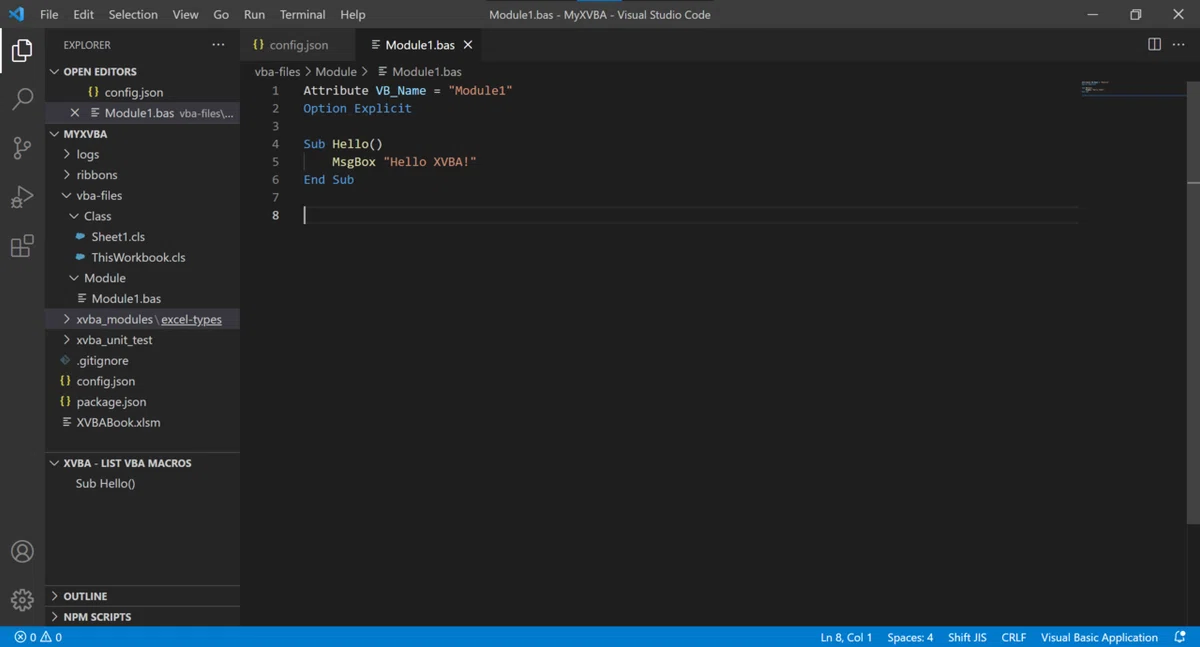Open the Source Control view
1200x647 pixels.
[x=22, y=148]
